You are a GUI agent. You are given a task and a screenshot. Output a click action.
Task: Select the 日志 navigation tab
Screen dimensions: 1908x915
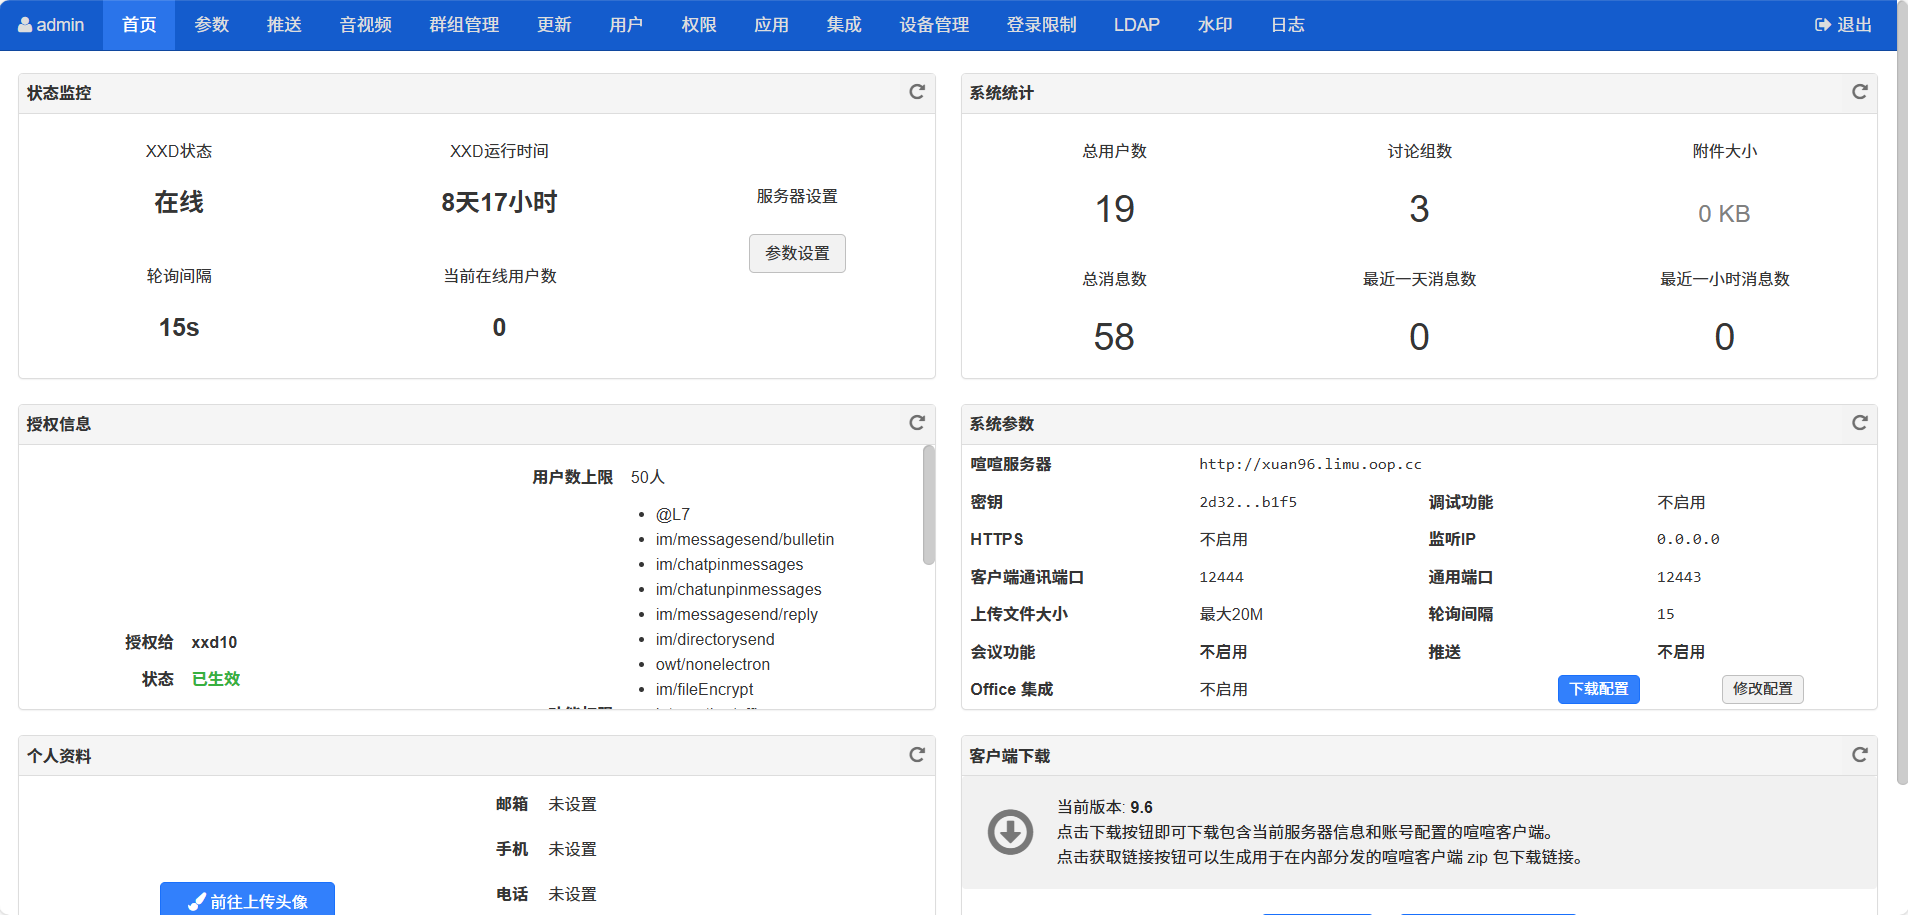coord(1287,25)
